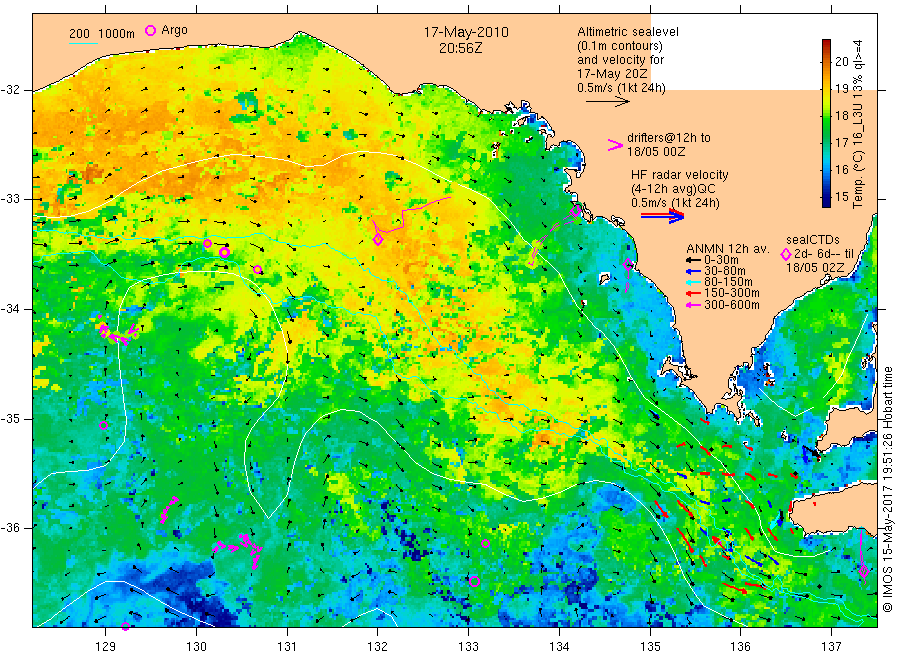This screenshot has height=660, width=900.
Task: Click the sealCTDs magenta diamond legend symbol
Action: (786, 254)
